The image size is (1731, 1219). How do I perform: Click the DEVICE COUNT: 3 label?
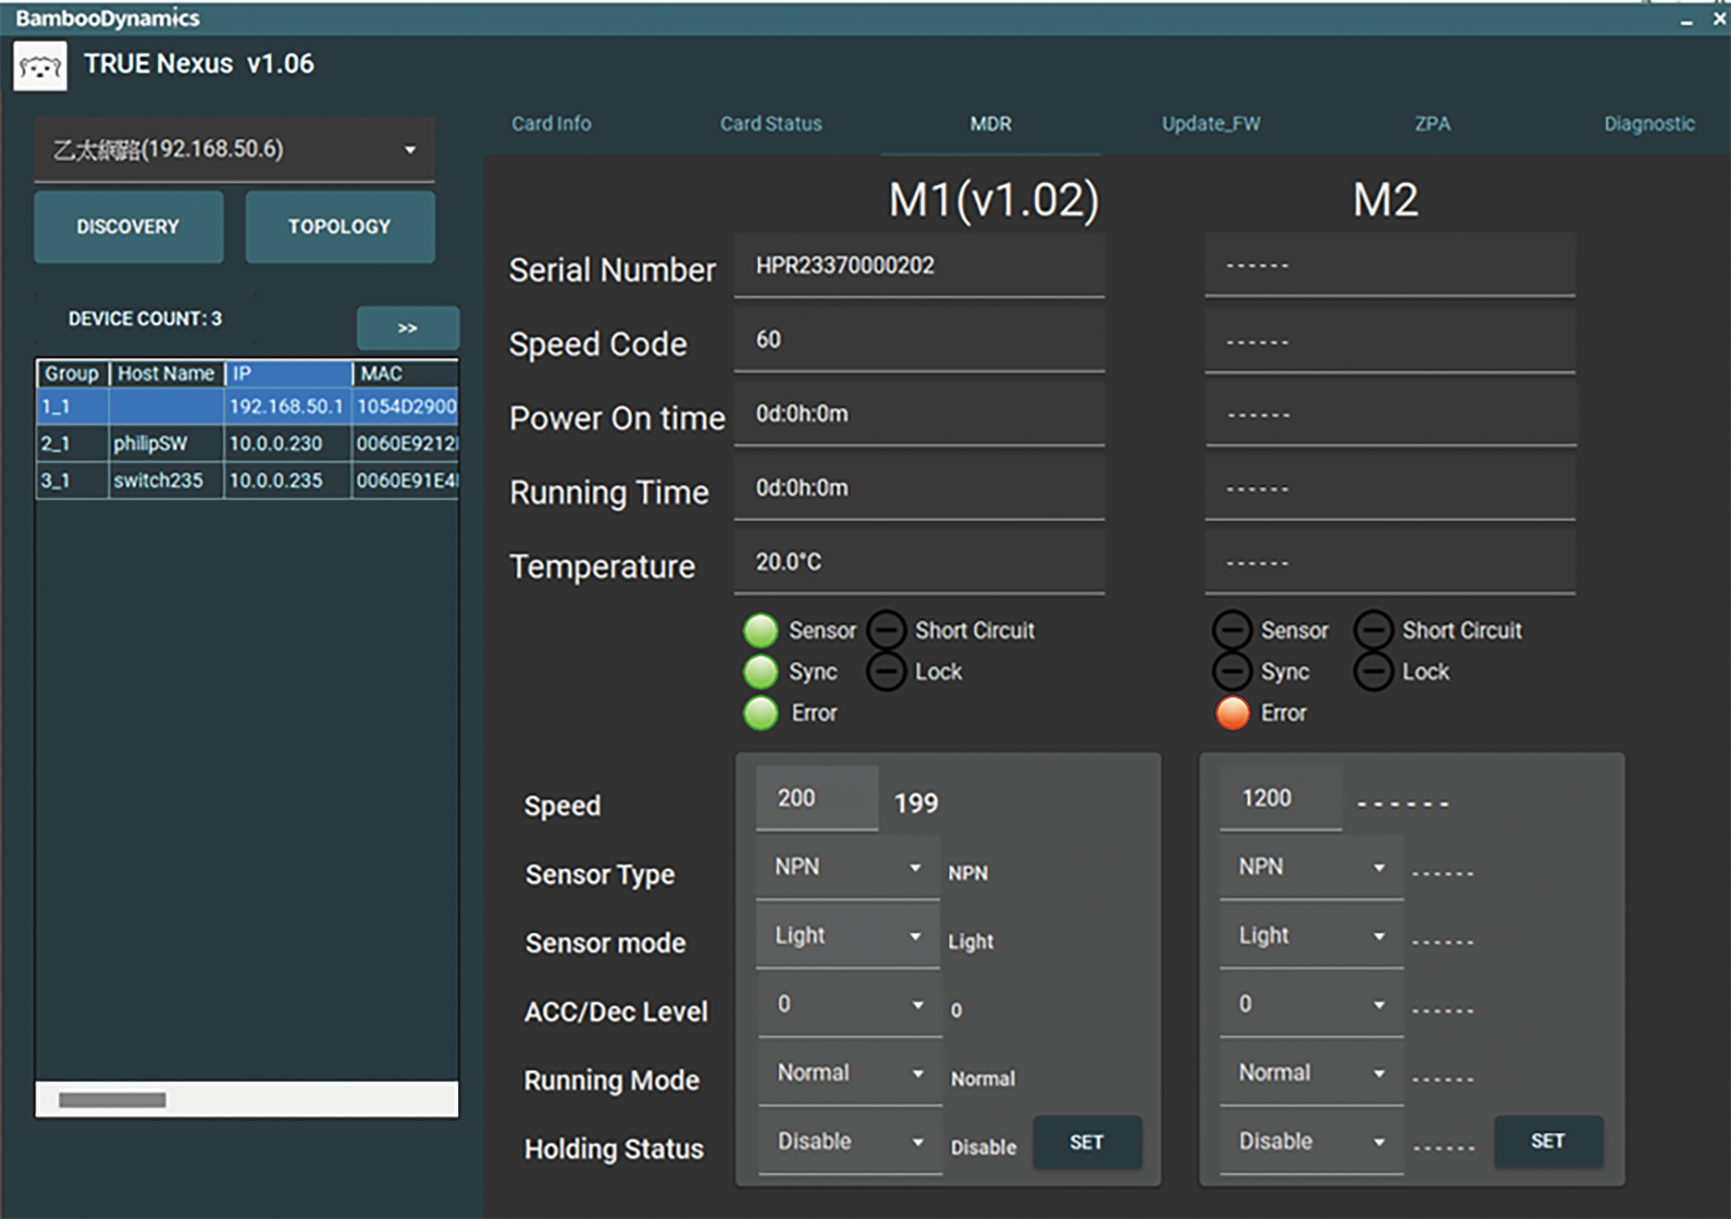tap(145, 319)
